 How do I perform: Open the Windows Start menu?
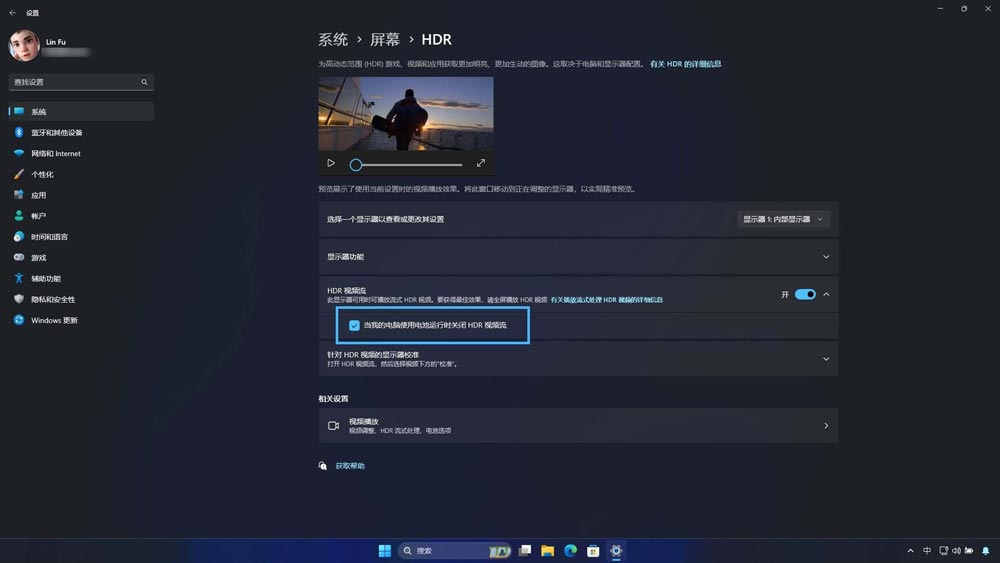coord(385,551)
